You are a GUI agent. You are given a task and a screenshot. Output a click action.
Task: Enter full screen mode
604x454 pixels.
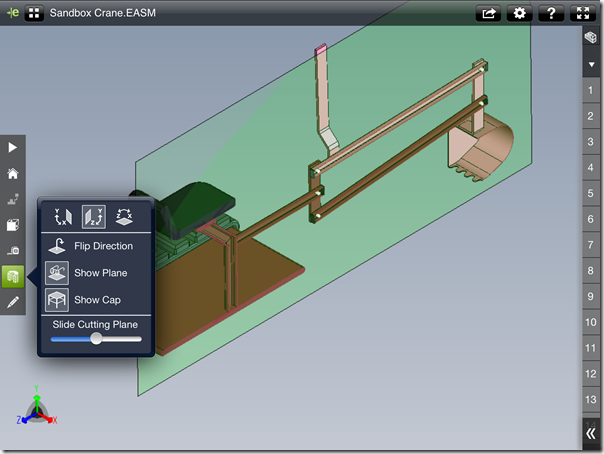(582, 13)
